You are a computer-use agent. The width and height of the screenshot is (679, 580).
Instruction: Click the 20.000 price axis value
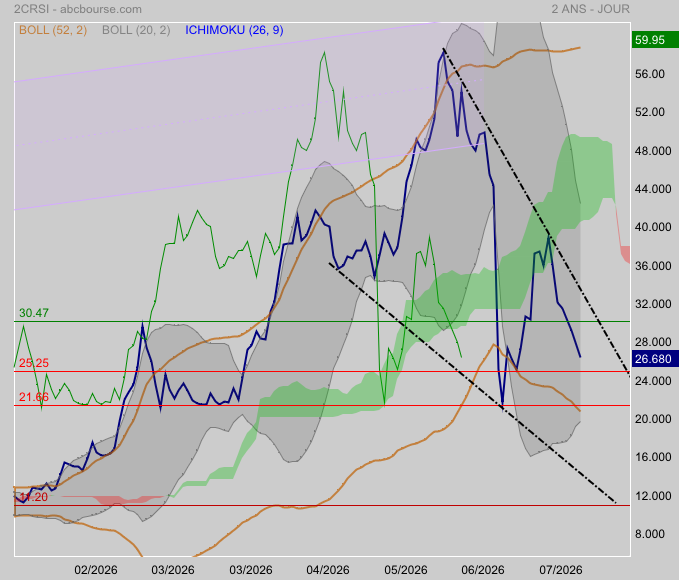[653, 419]
